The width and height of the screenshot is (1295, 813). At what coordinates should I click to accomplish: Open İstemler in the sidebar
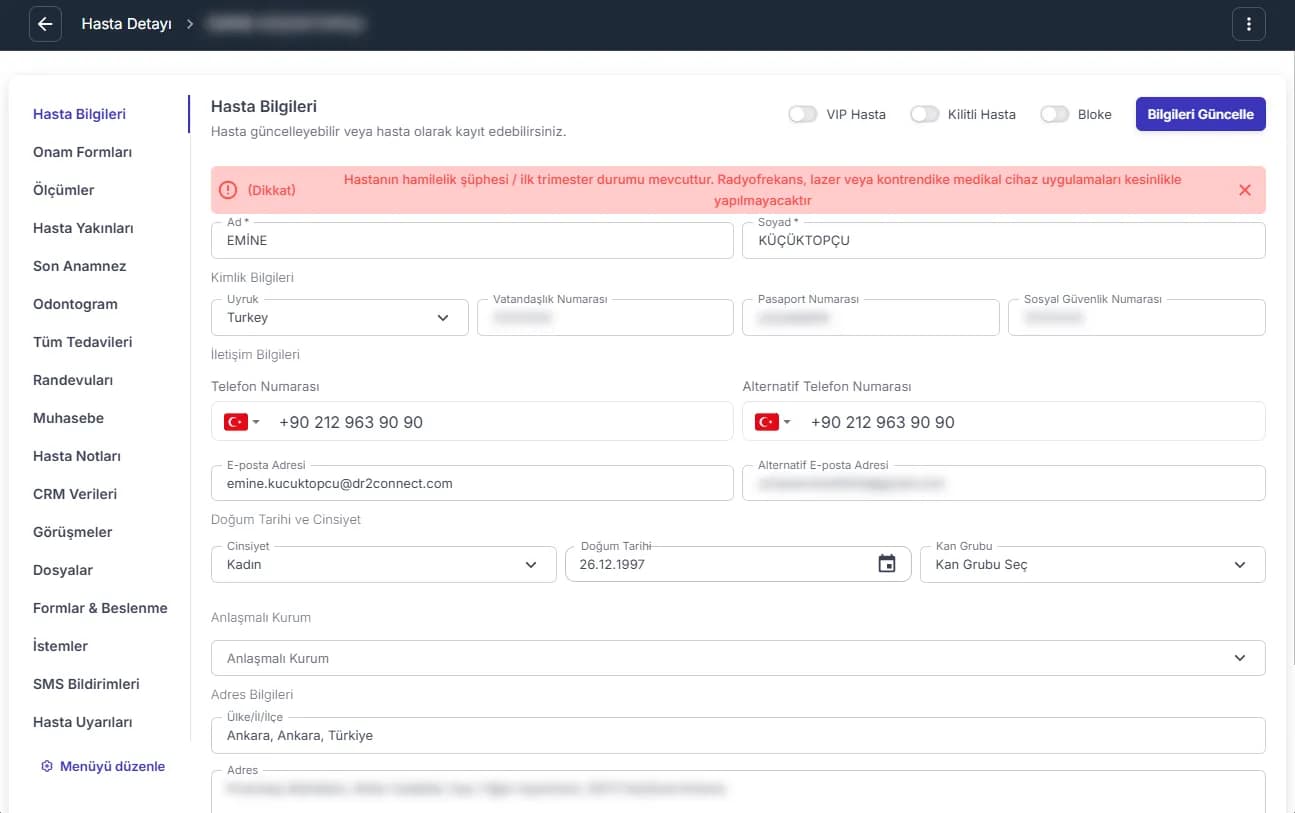tap(60, 646)
